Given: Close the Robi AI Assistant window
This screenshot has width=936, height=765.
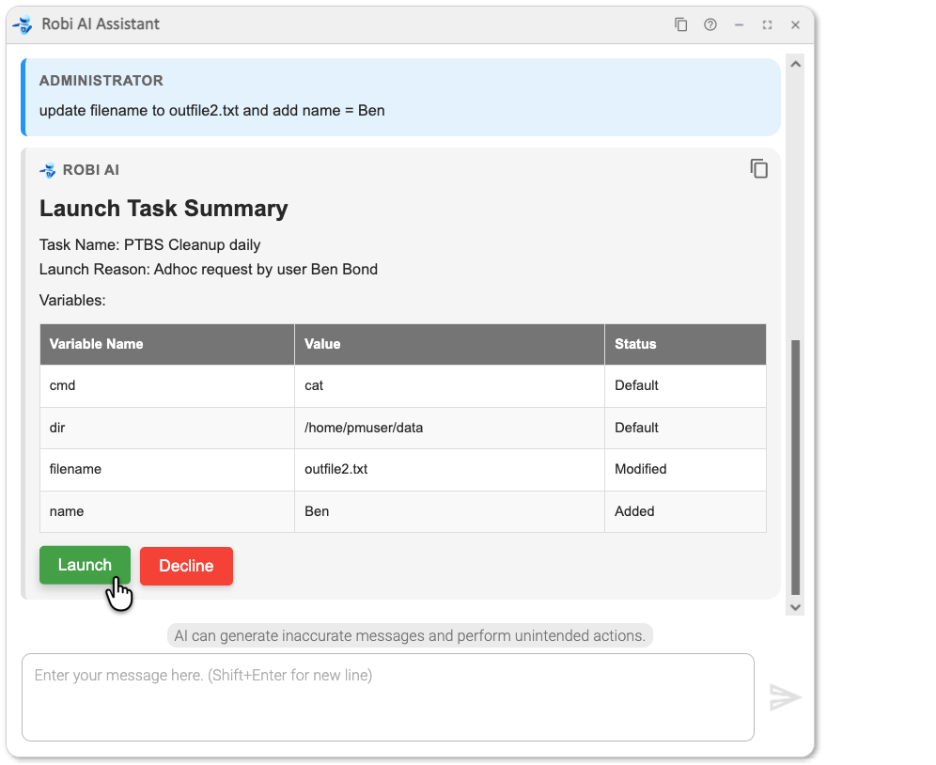Looking at the screenshot, I should click(x=796, y=25).
